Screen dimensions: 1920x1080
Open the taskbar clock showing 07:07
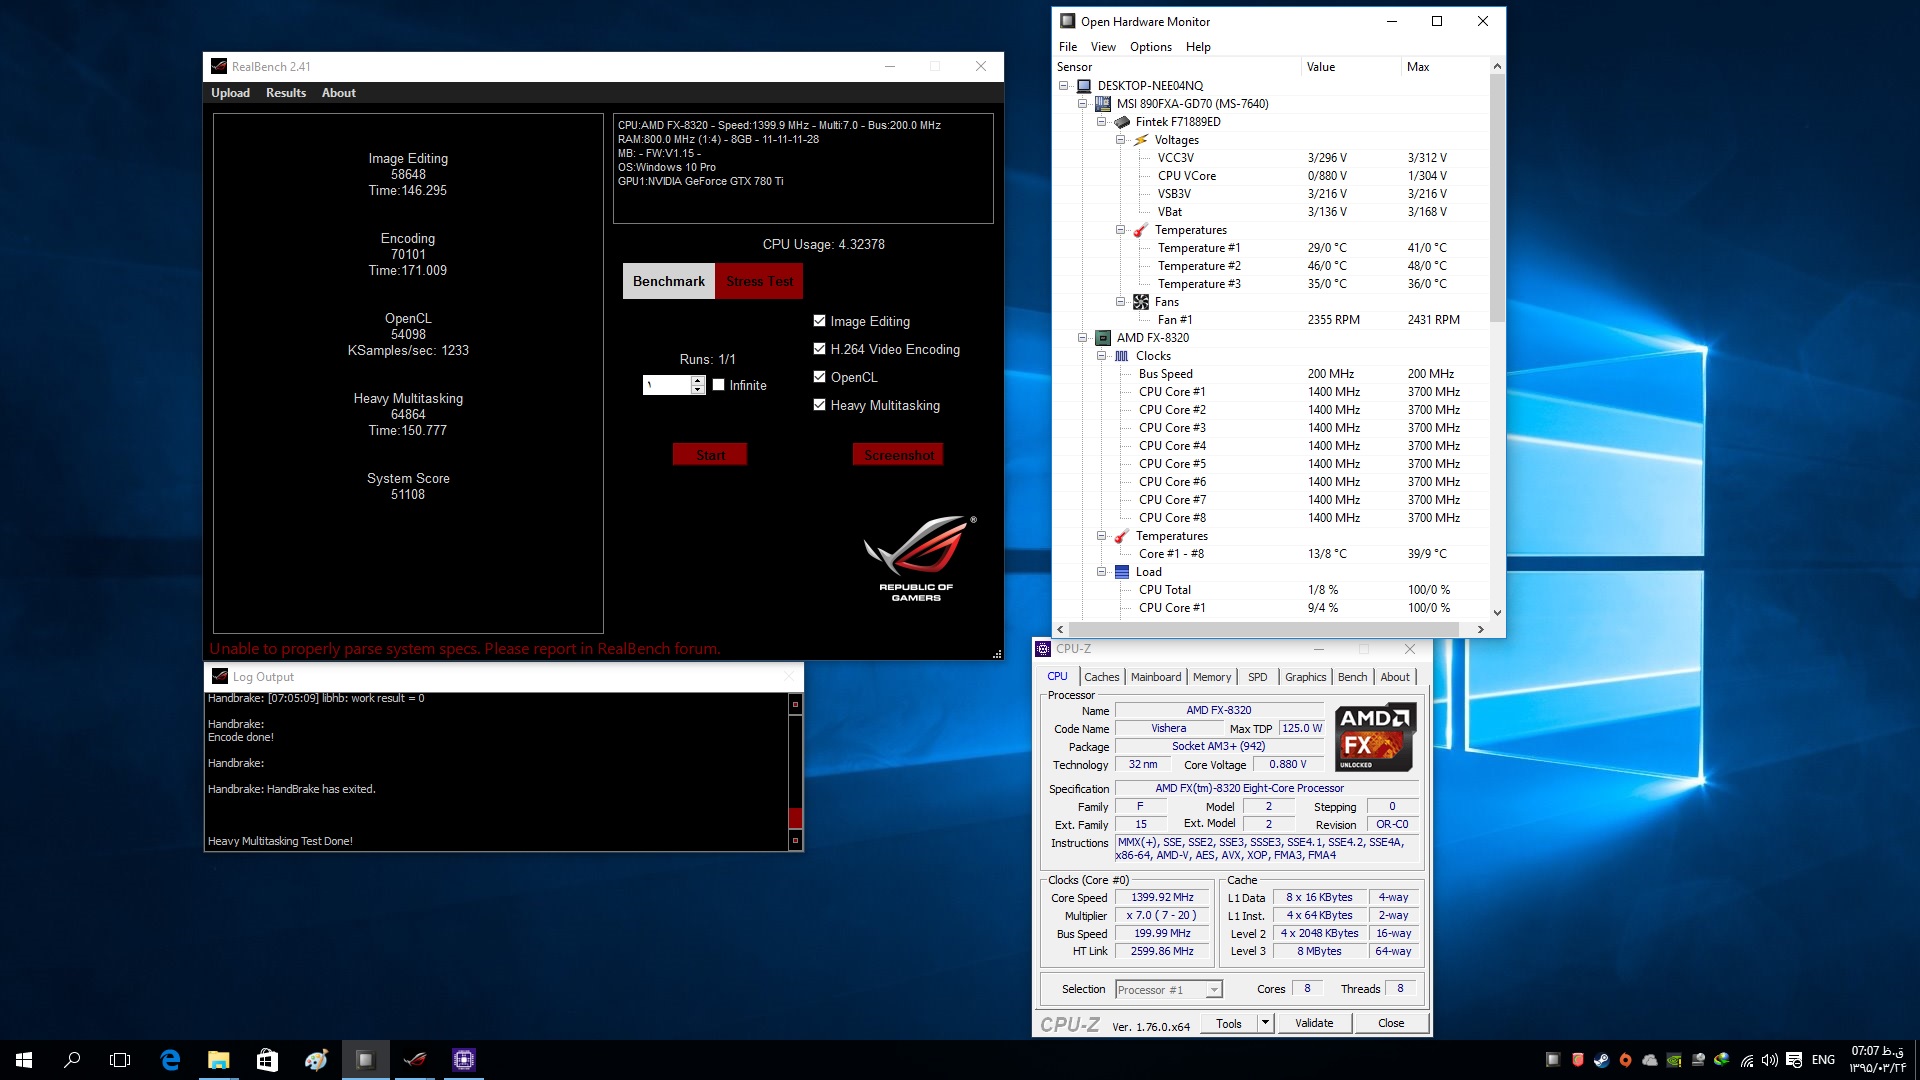coord(1877,1060)
